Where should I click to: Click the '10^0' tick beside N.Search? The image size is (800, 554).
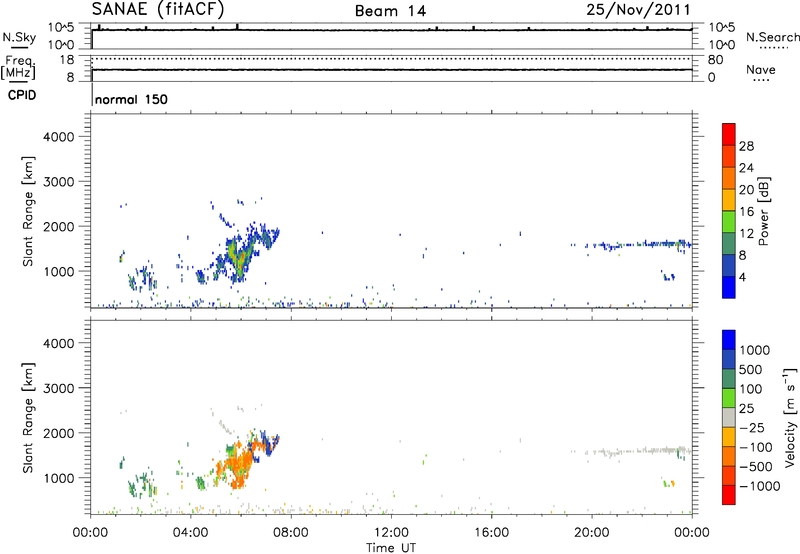pyautogui.click(x=722, y=45)
